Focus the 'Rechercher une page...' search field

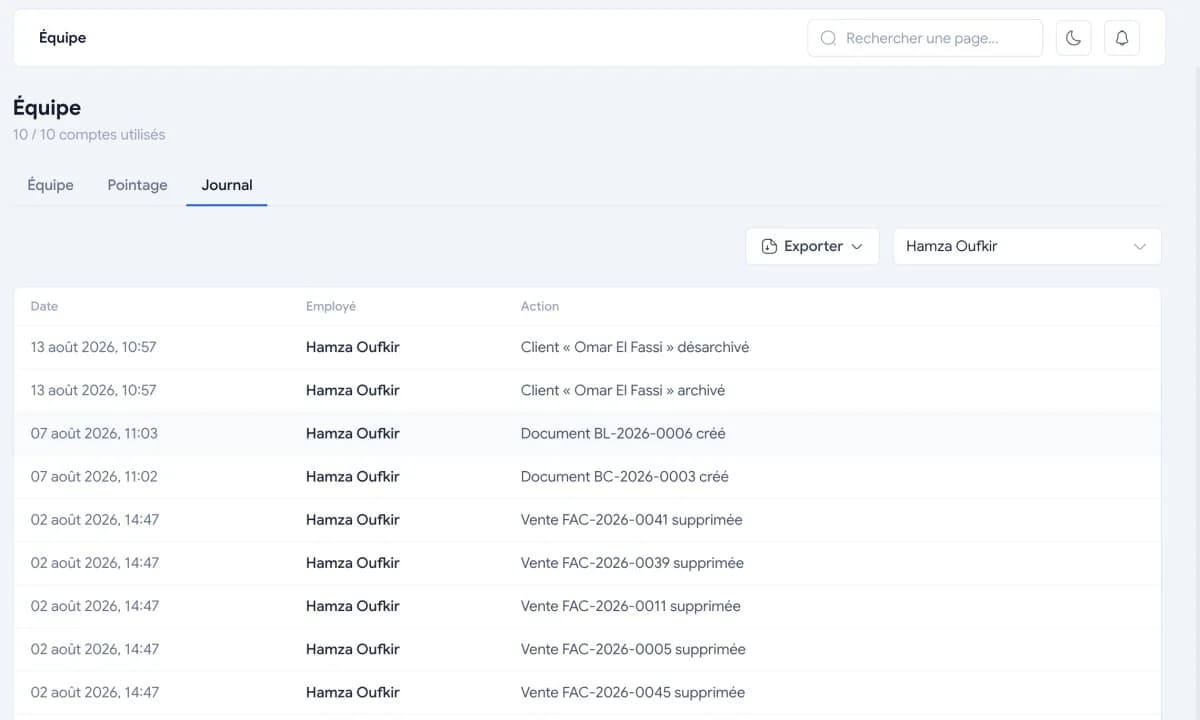click(x=925, y=38)
